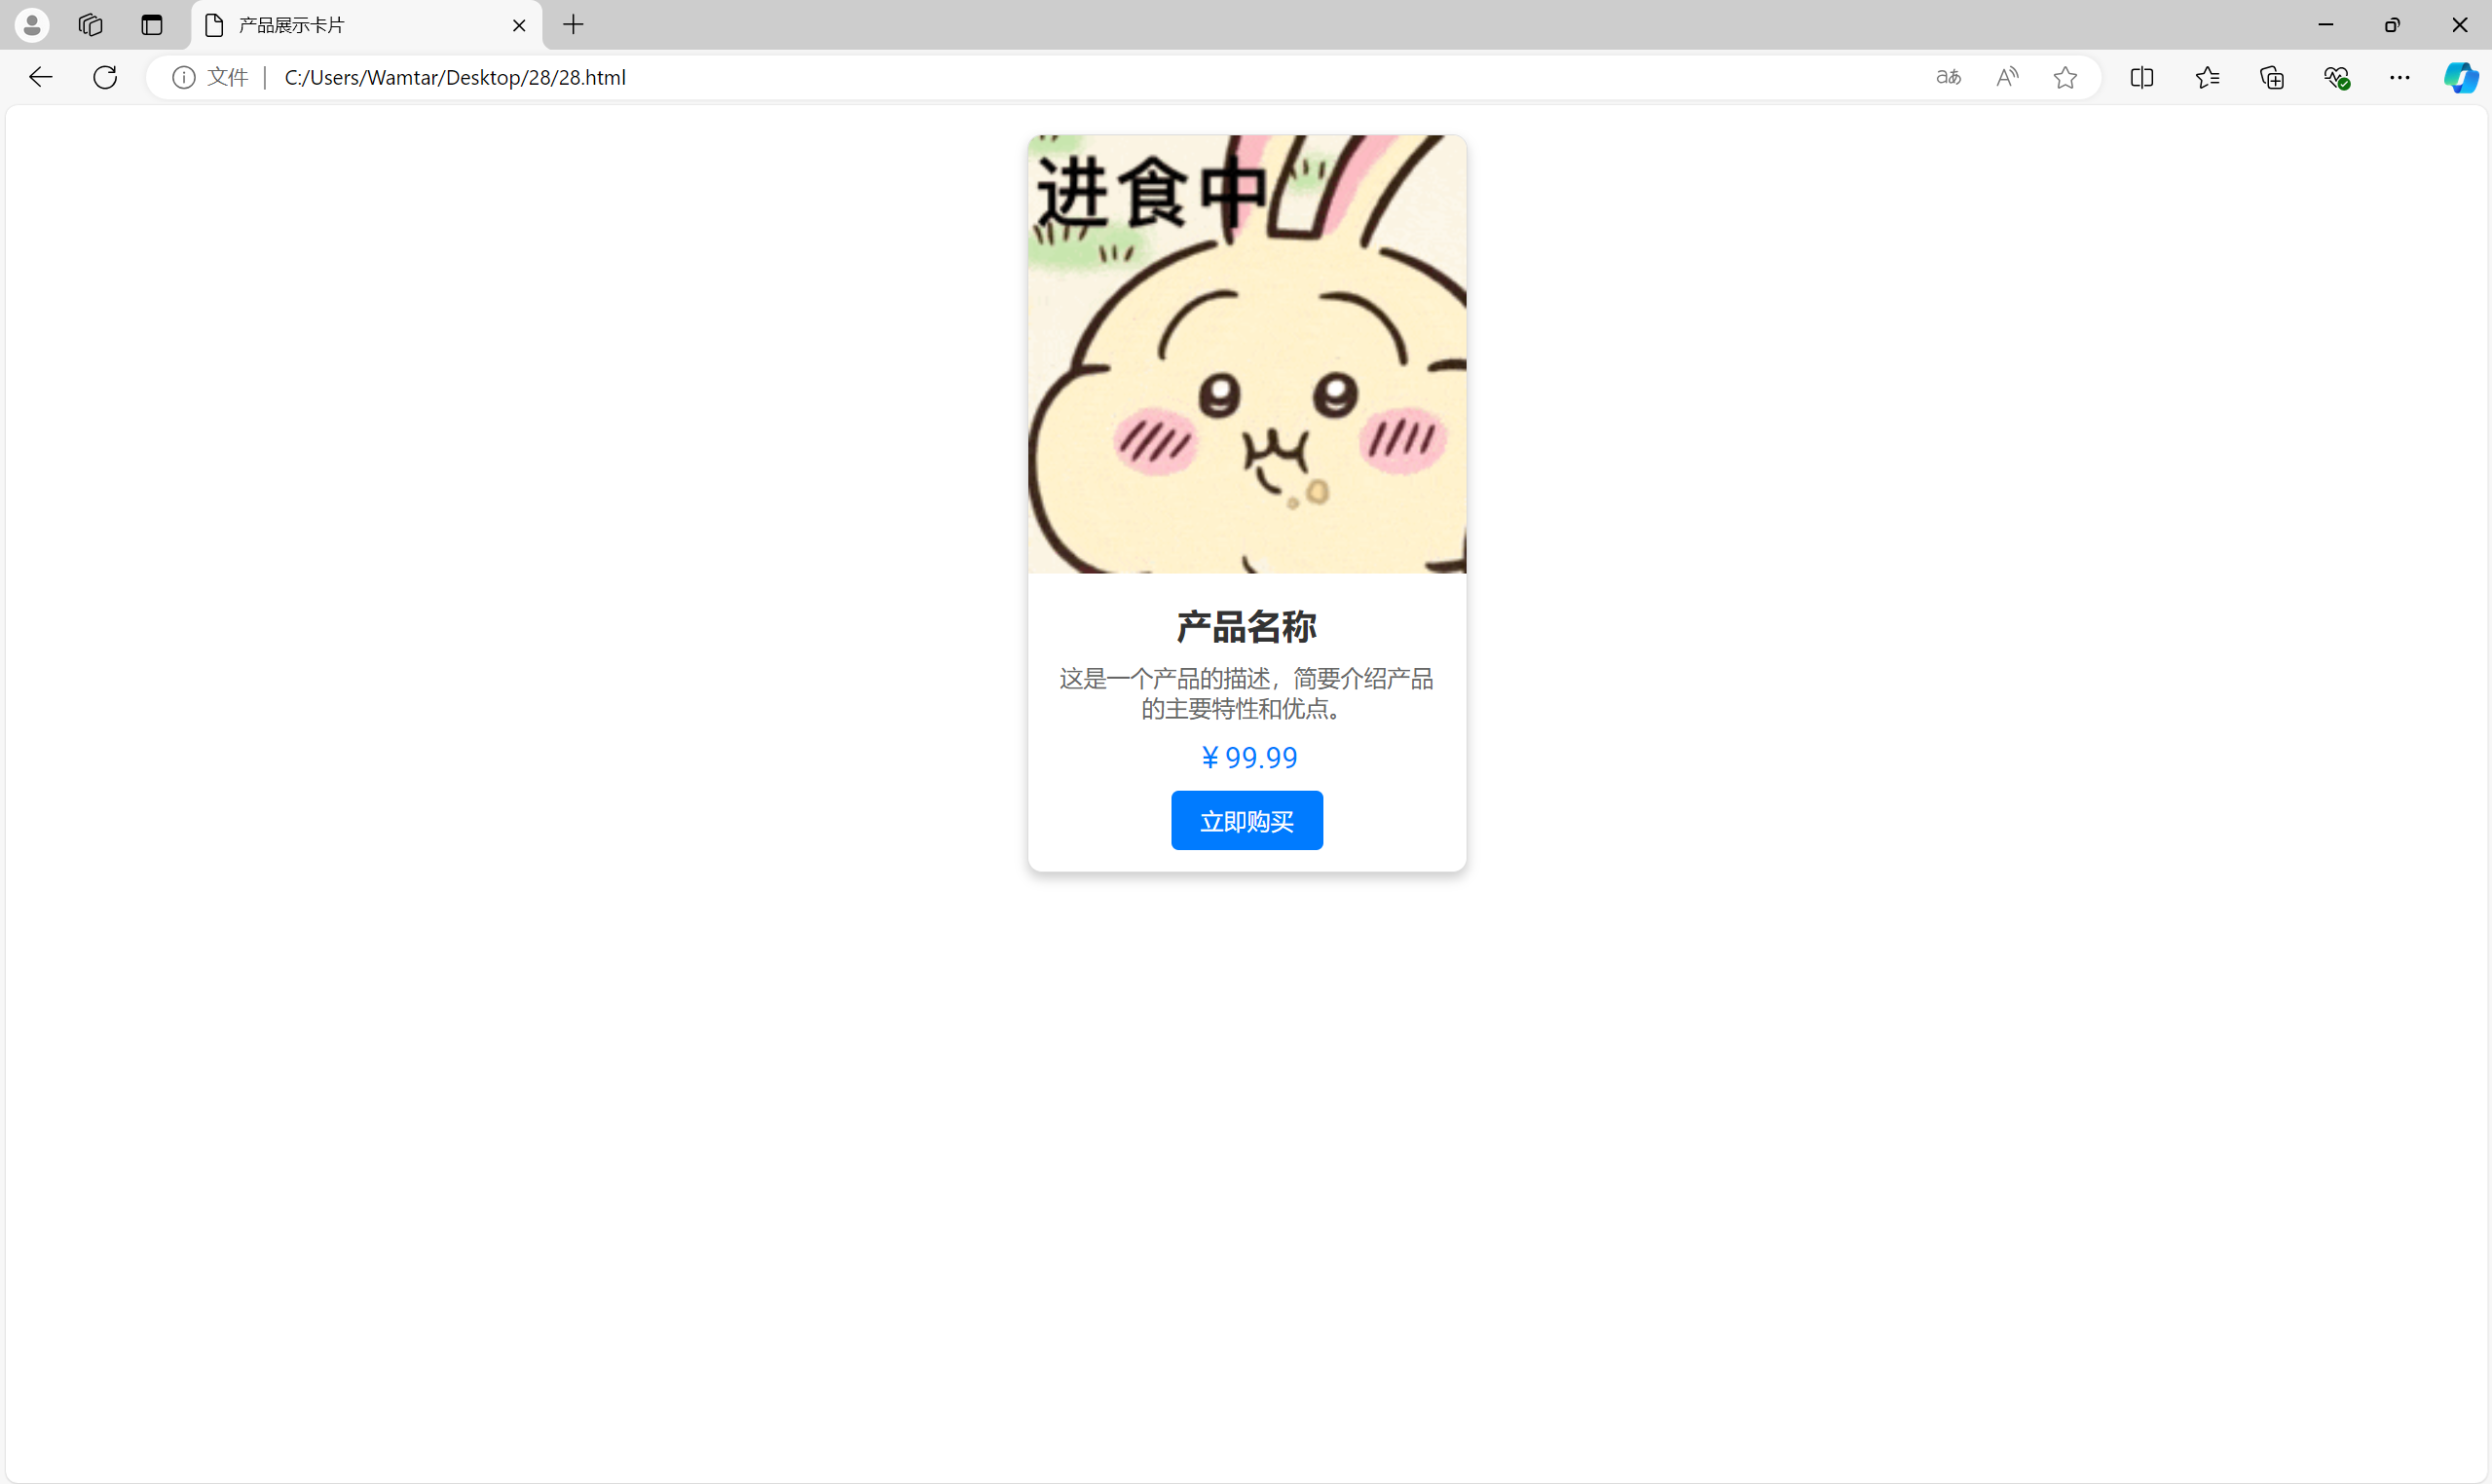Open the Copilot sidebar icon
Screen dimensions: 2492x1484
point(2460,77)
